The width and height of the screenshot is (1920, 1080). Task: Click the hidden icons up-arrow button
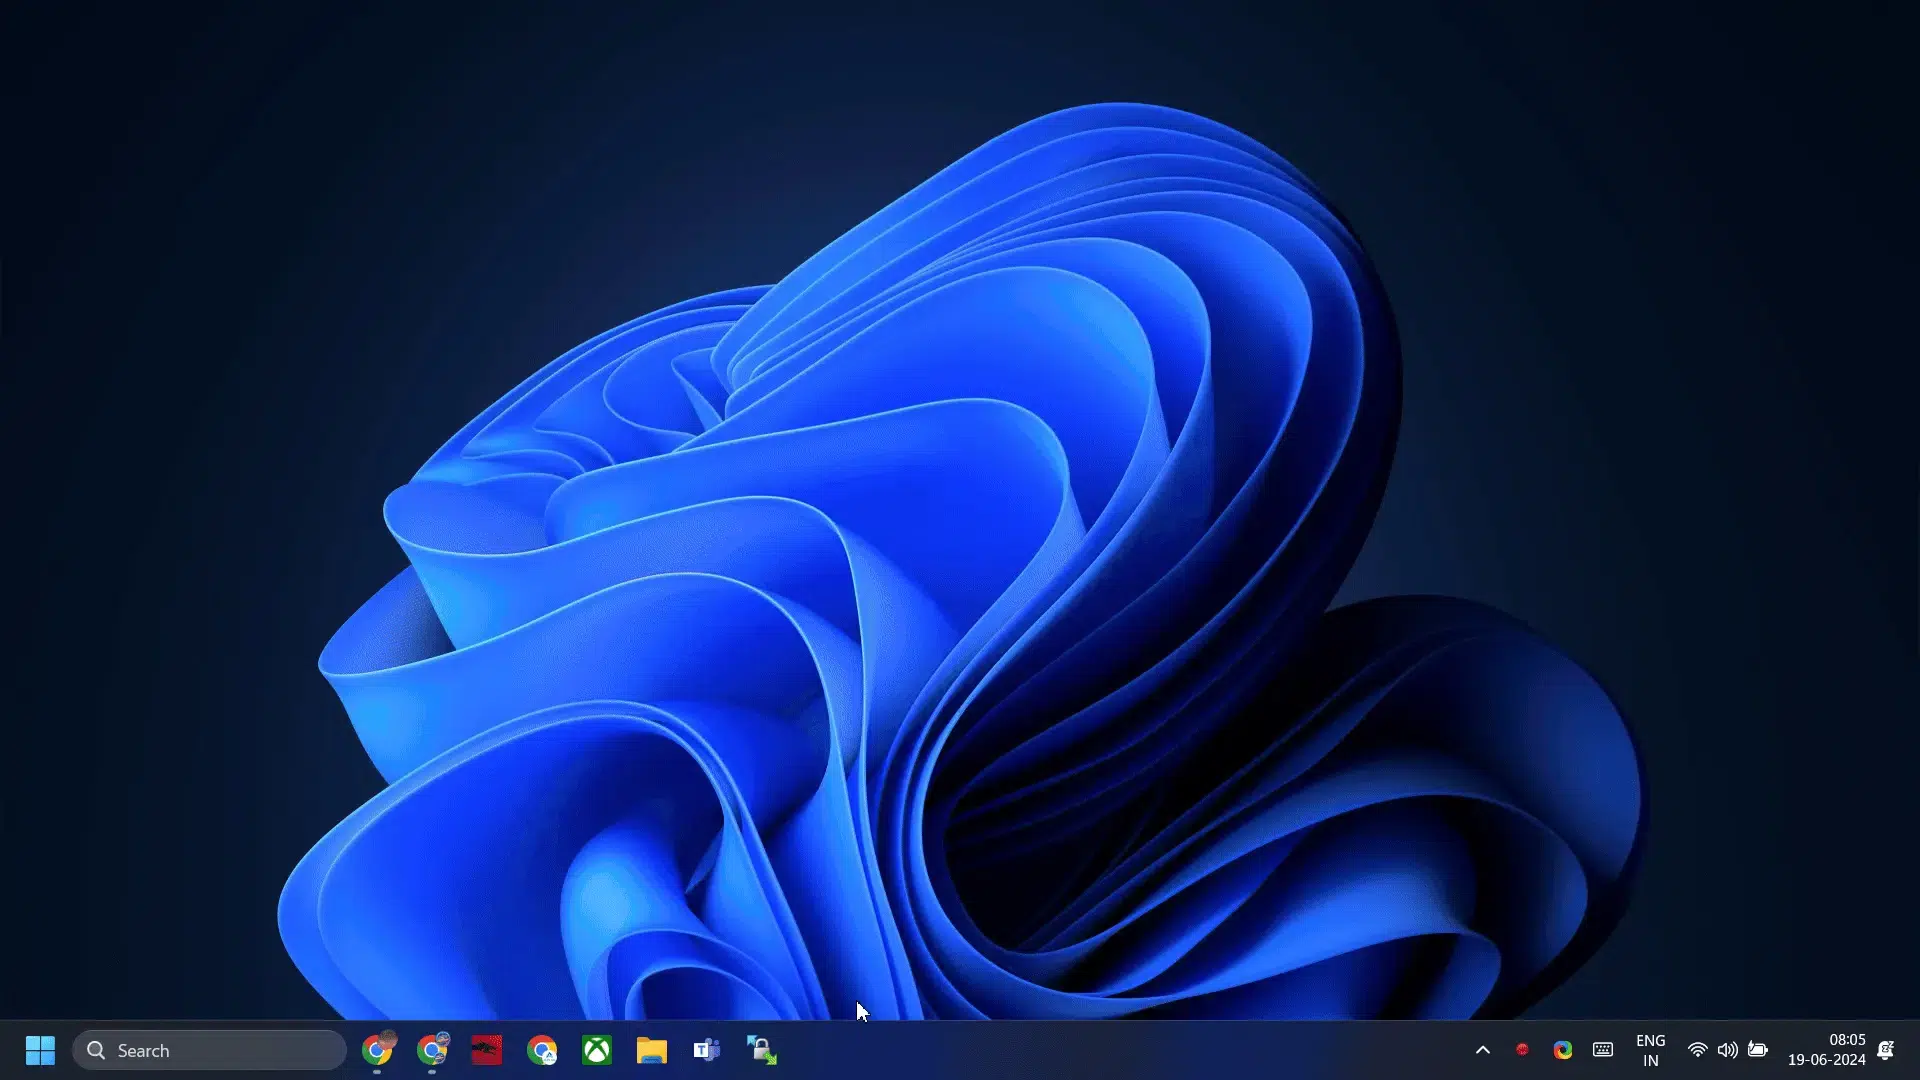click(1482, 1050)
